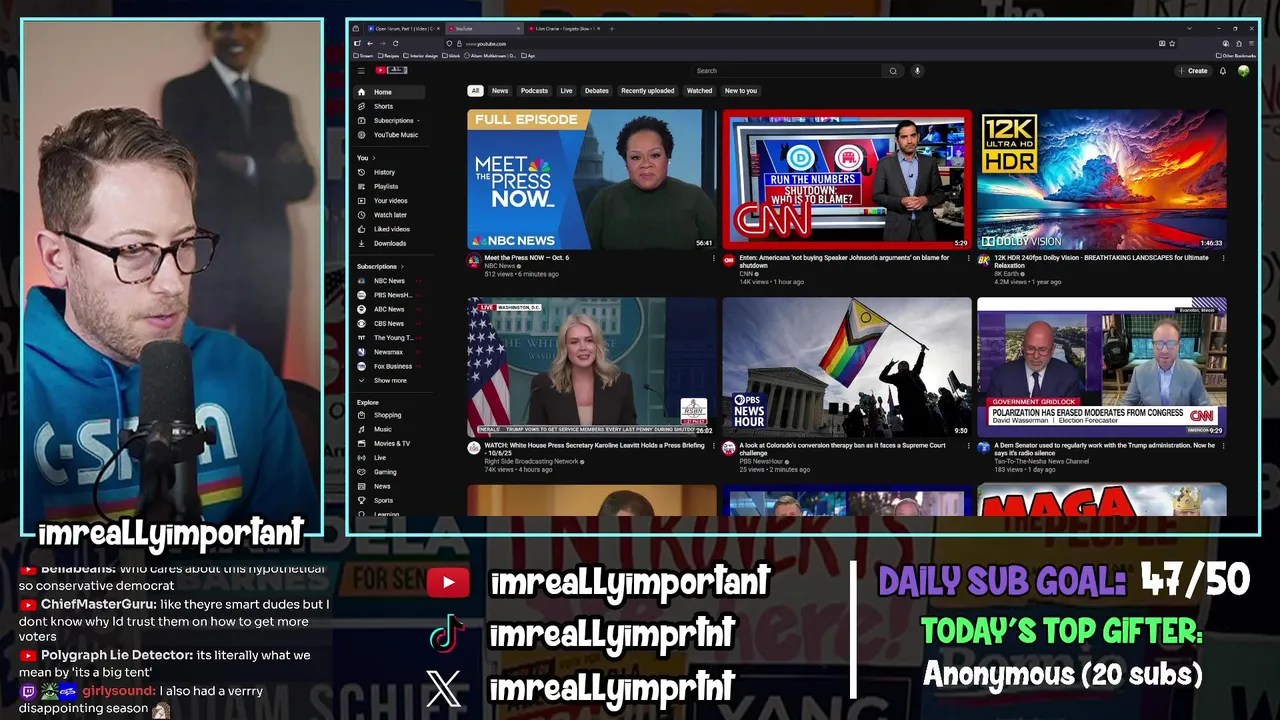Viewport: 1280px width, 720px height.
Task: Open Shopping in Explore section
Action: (x=390, y=415)
